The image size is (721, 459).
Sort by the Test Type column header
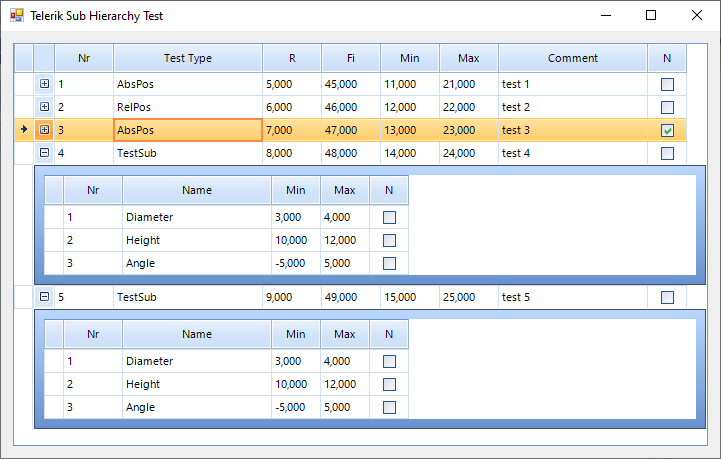pos(188,58)
